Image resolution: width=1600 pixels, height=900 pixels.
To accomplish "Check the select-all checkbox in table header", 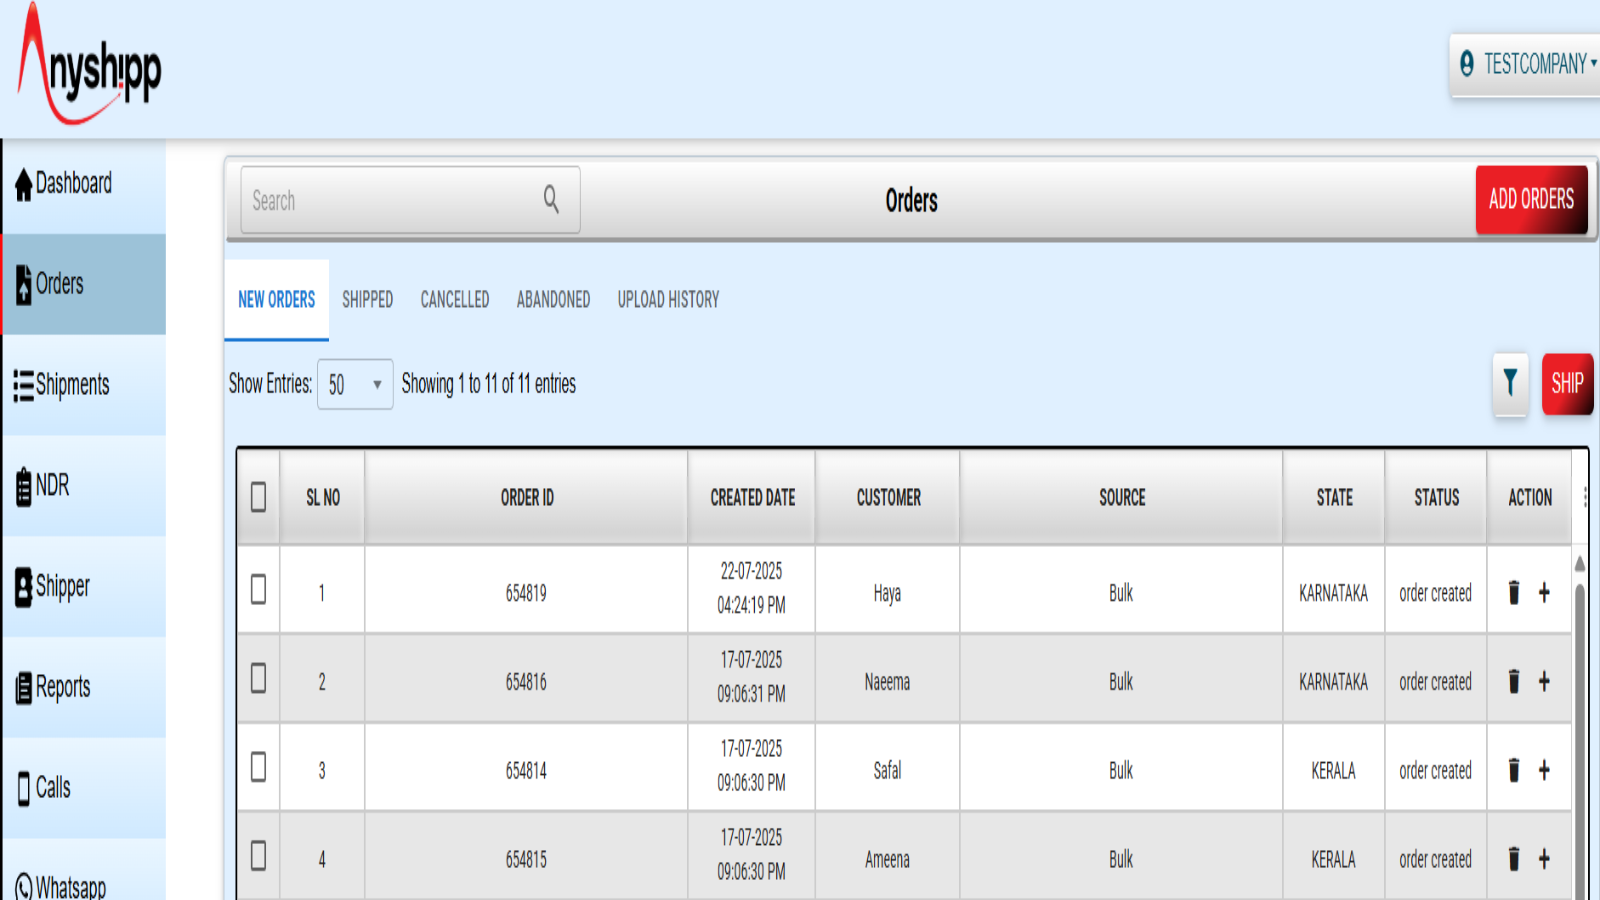I will pos(257,497).
